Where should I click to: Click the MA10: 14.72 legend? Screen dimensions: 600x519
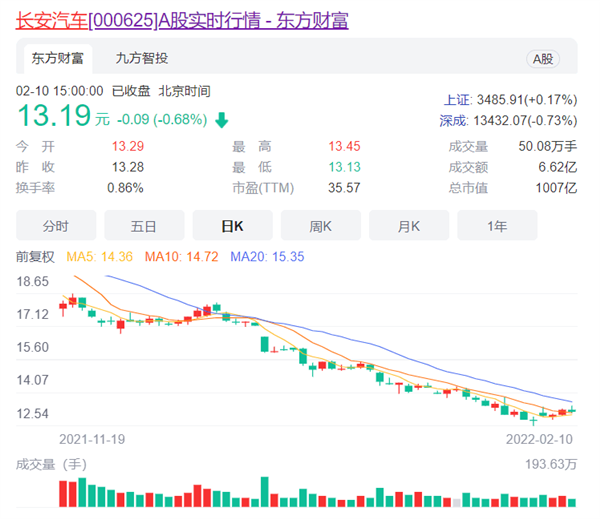coord(181,256)
